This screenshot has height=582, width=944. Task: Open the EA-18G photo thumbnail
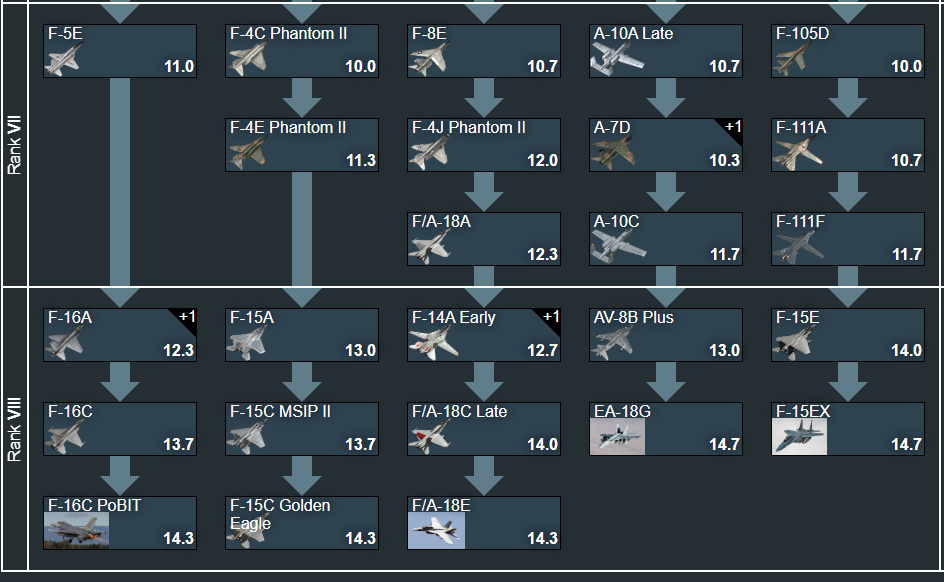click(x=617, y=437)
